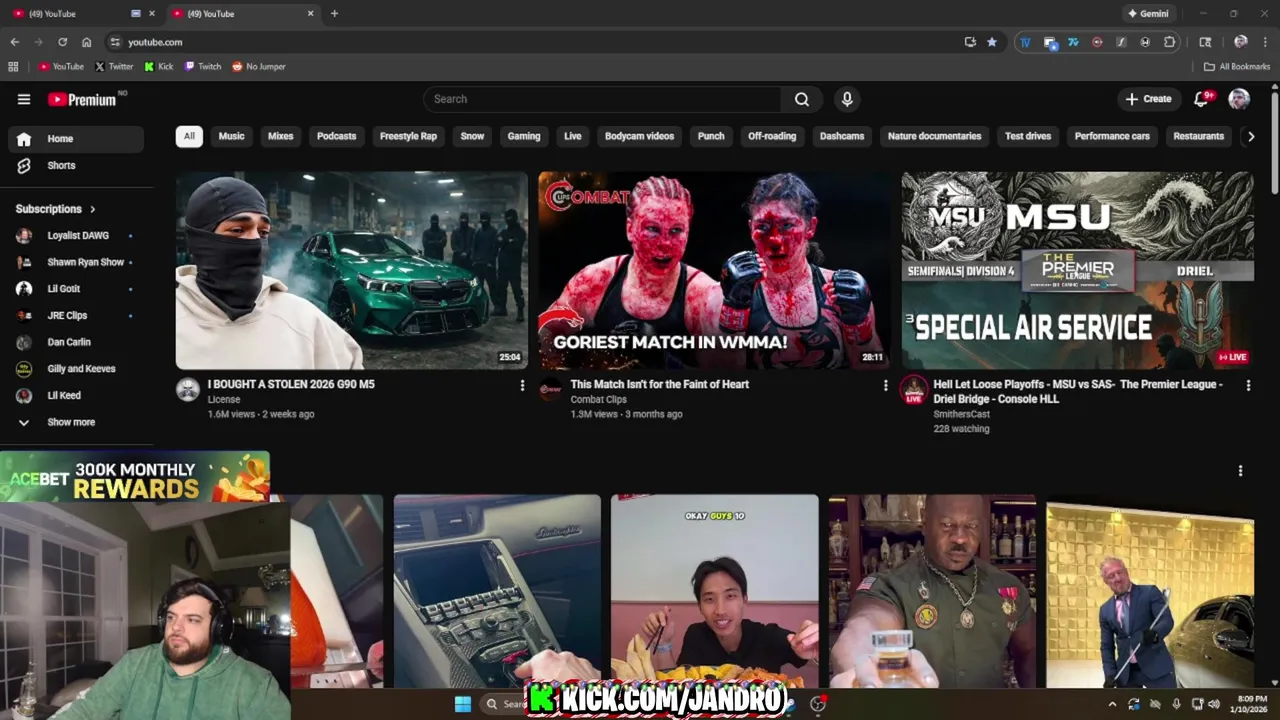Select the All filter chip
The width and height of the screenshot is (1280, 720).
click(x=189, y=136)
